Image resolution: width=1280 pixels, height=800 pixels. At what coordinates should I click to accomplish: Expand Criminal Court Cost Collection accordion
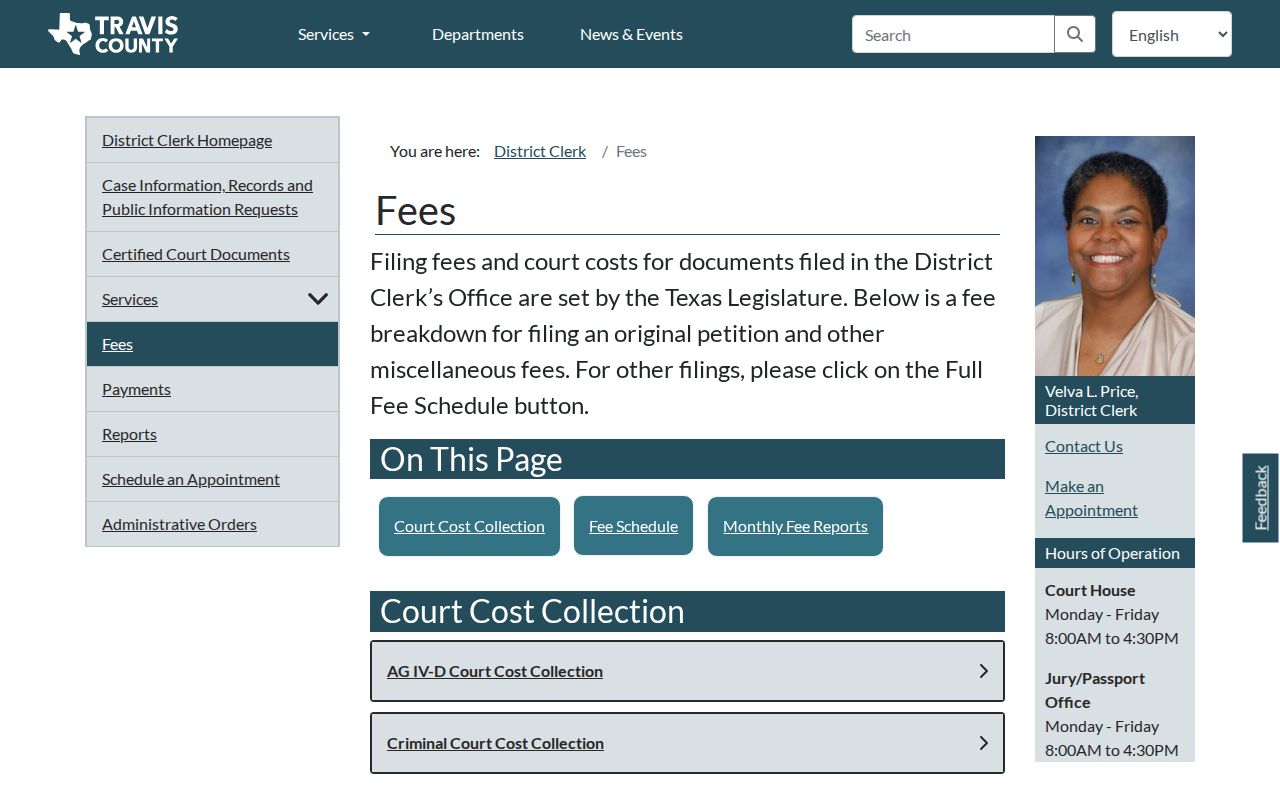687,743
